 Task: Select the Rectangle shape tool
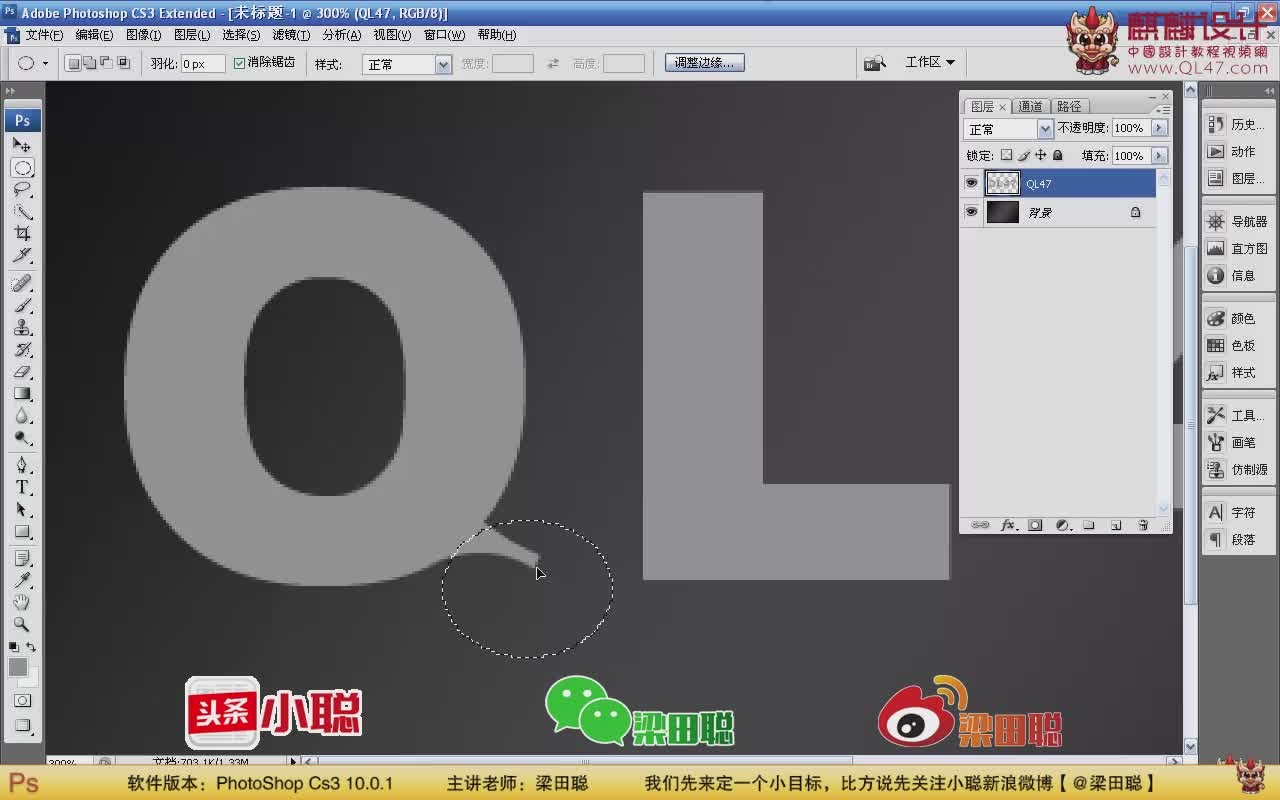click(x=22, y=531)
